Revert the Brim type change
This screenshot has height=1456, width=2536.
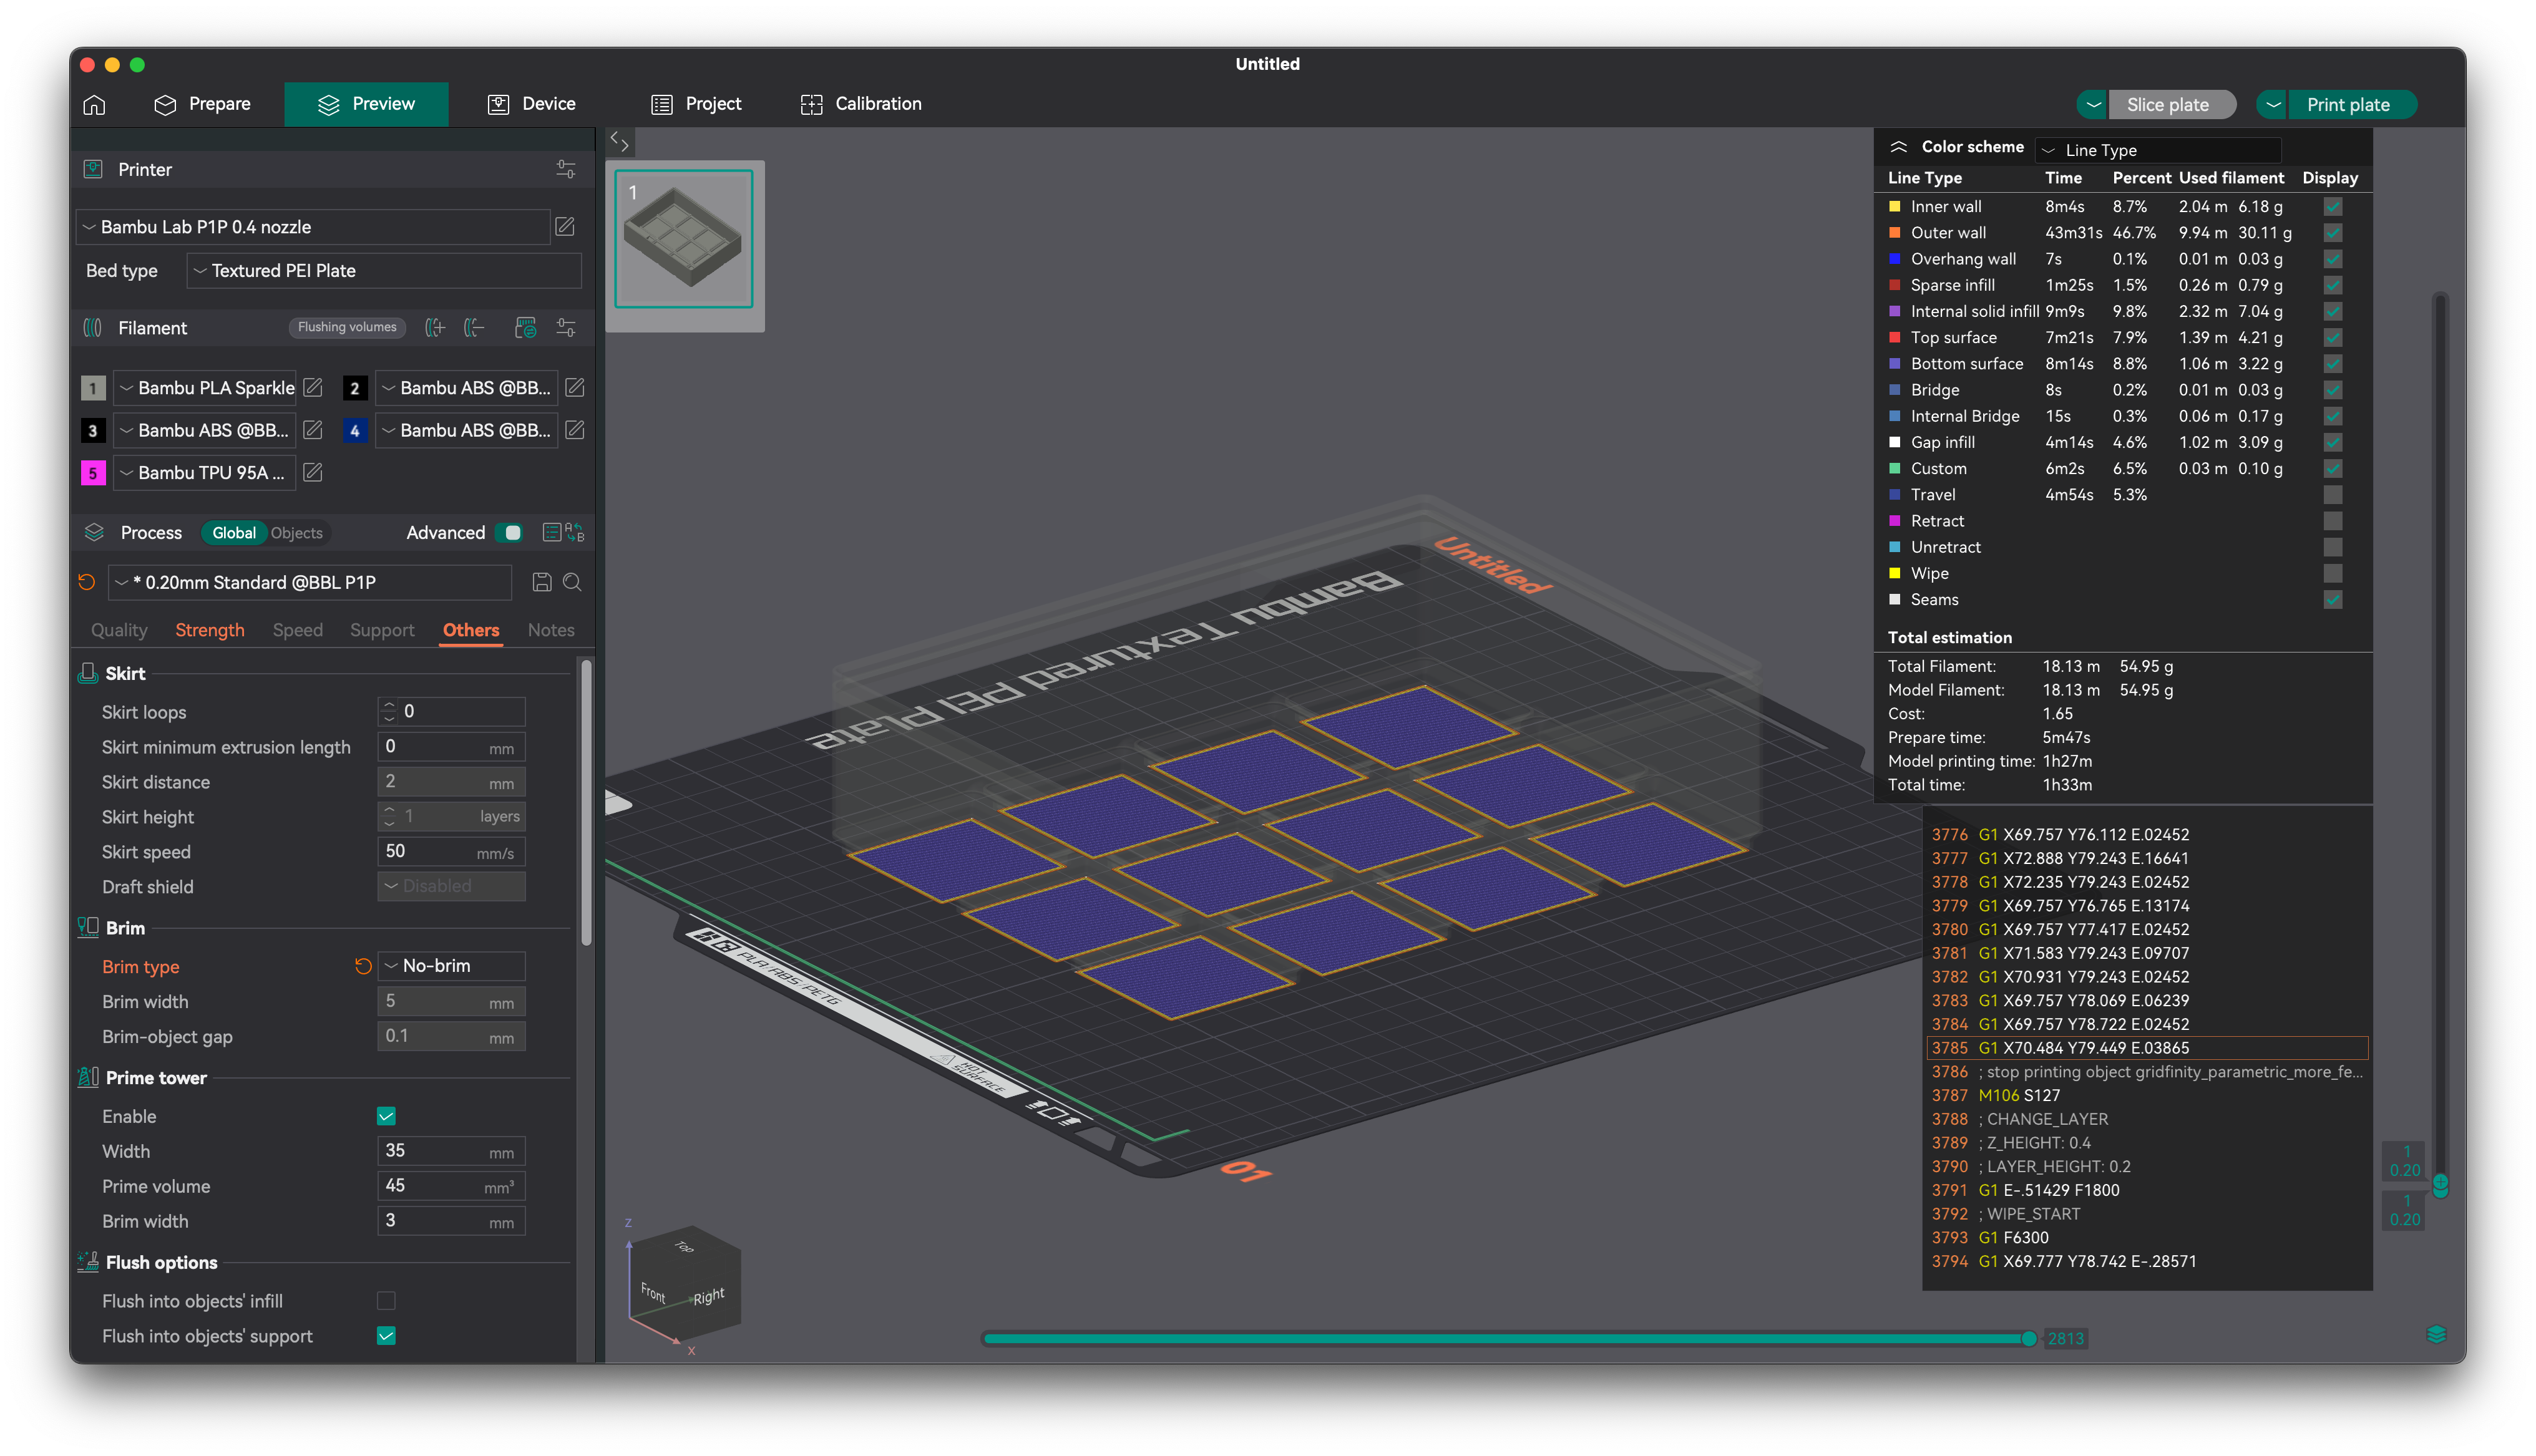363,966
